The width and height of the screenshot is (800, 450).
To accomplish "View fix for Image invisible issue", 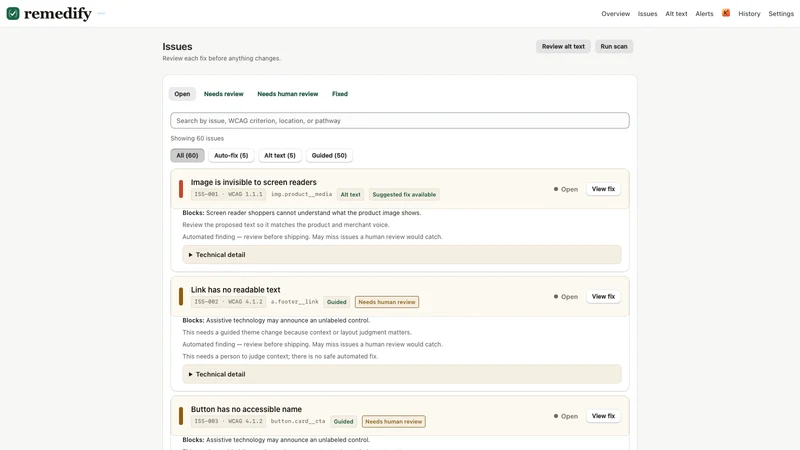I will point(603,189).
